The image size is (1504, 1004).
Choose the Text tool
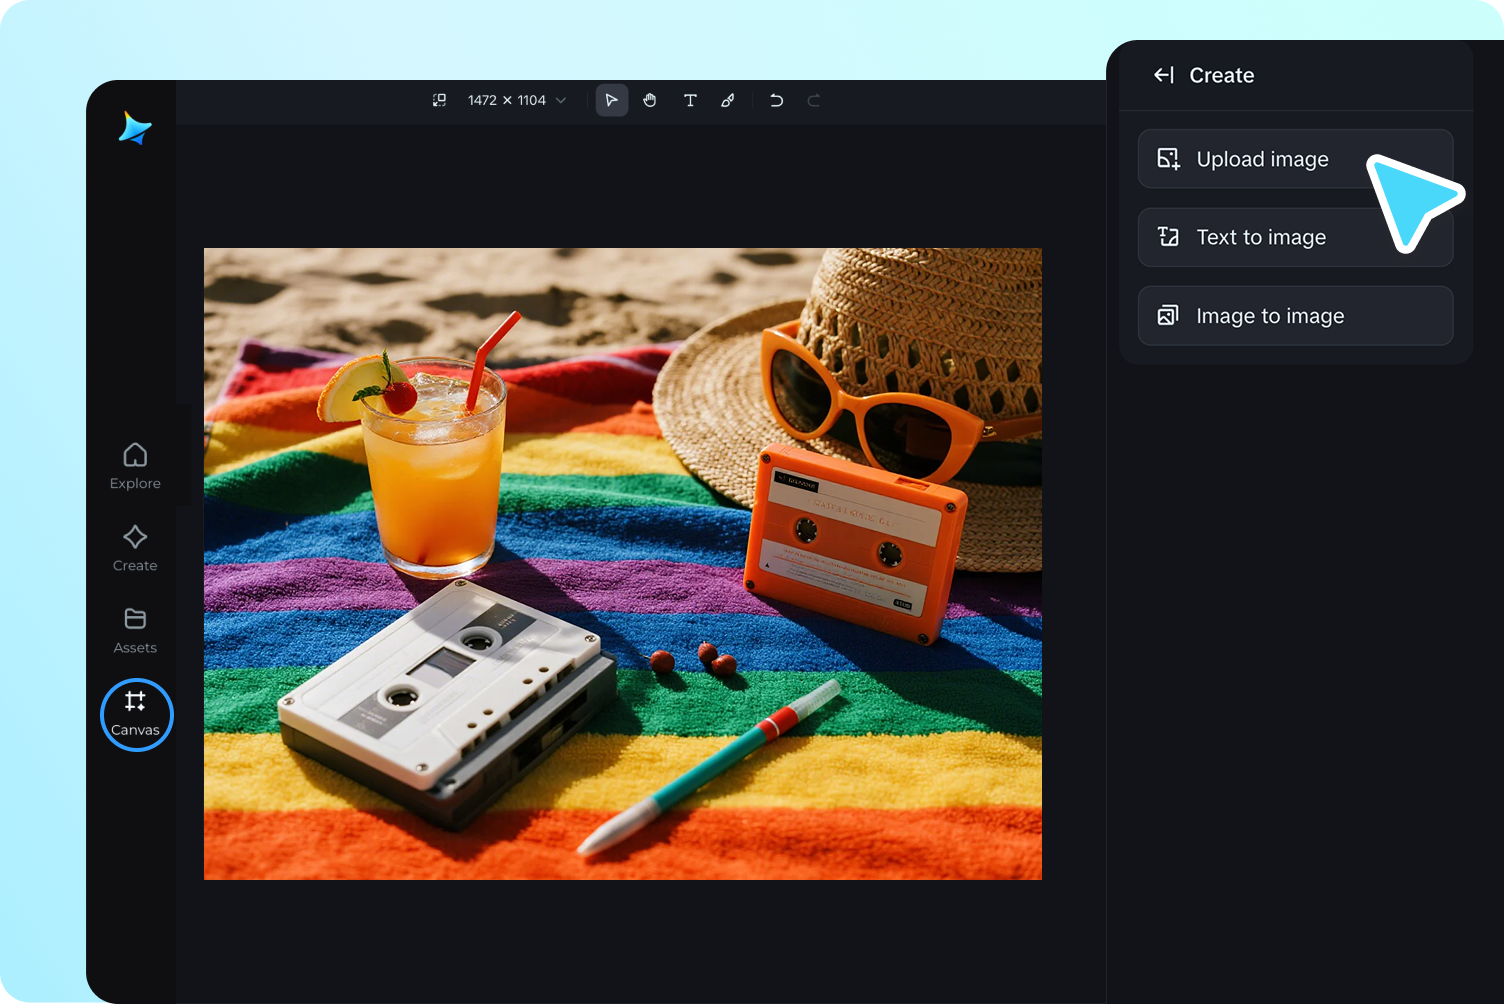(x=690, y=100)
